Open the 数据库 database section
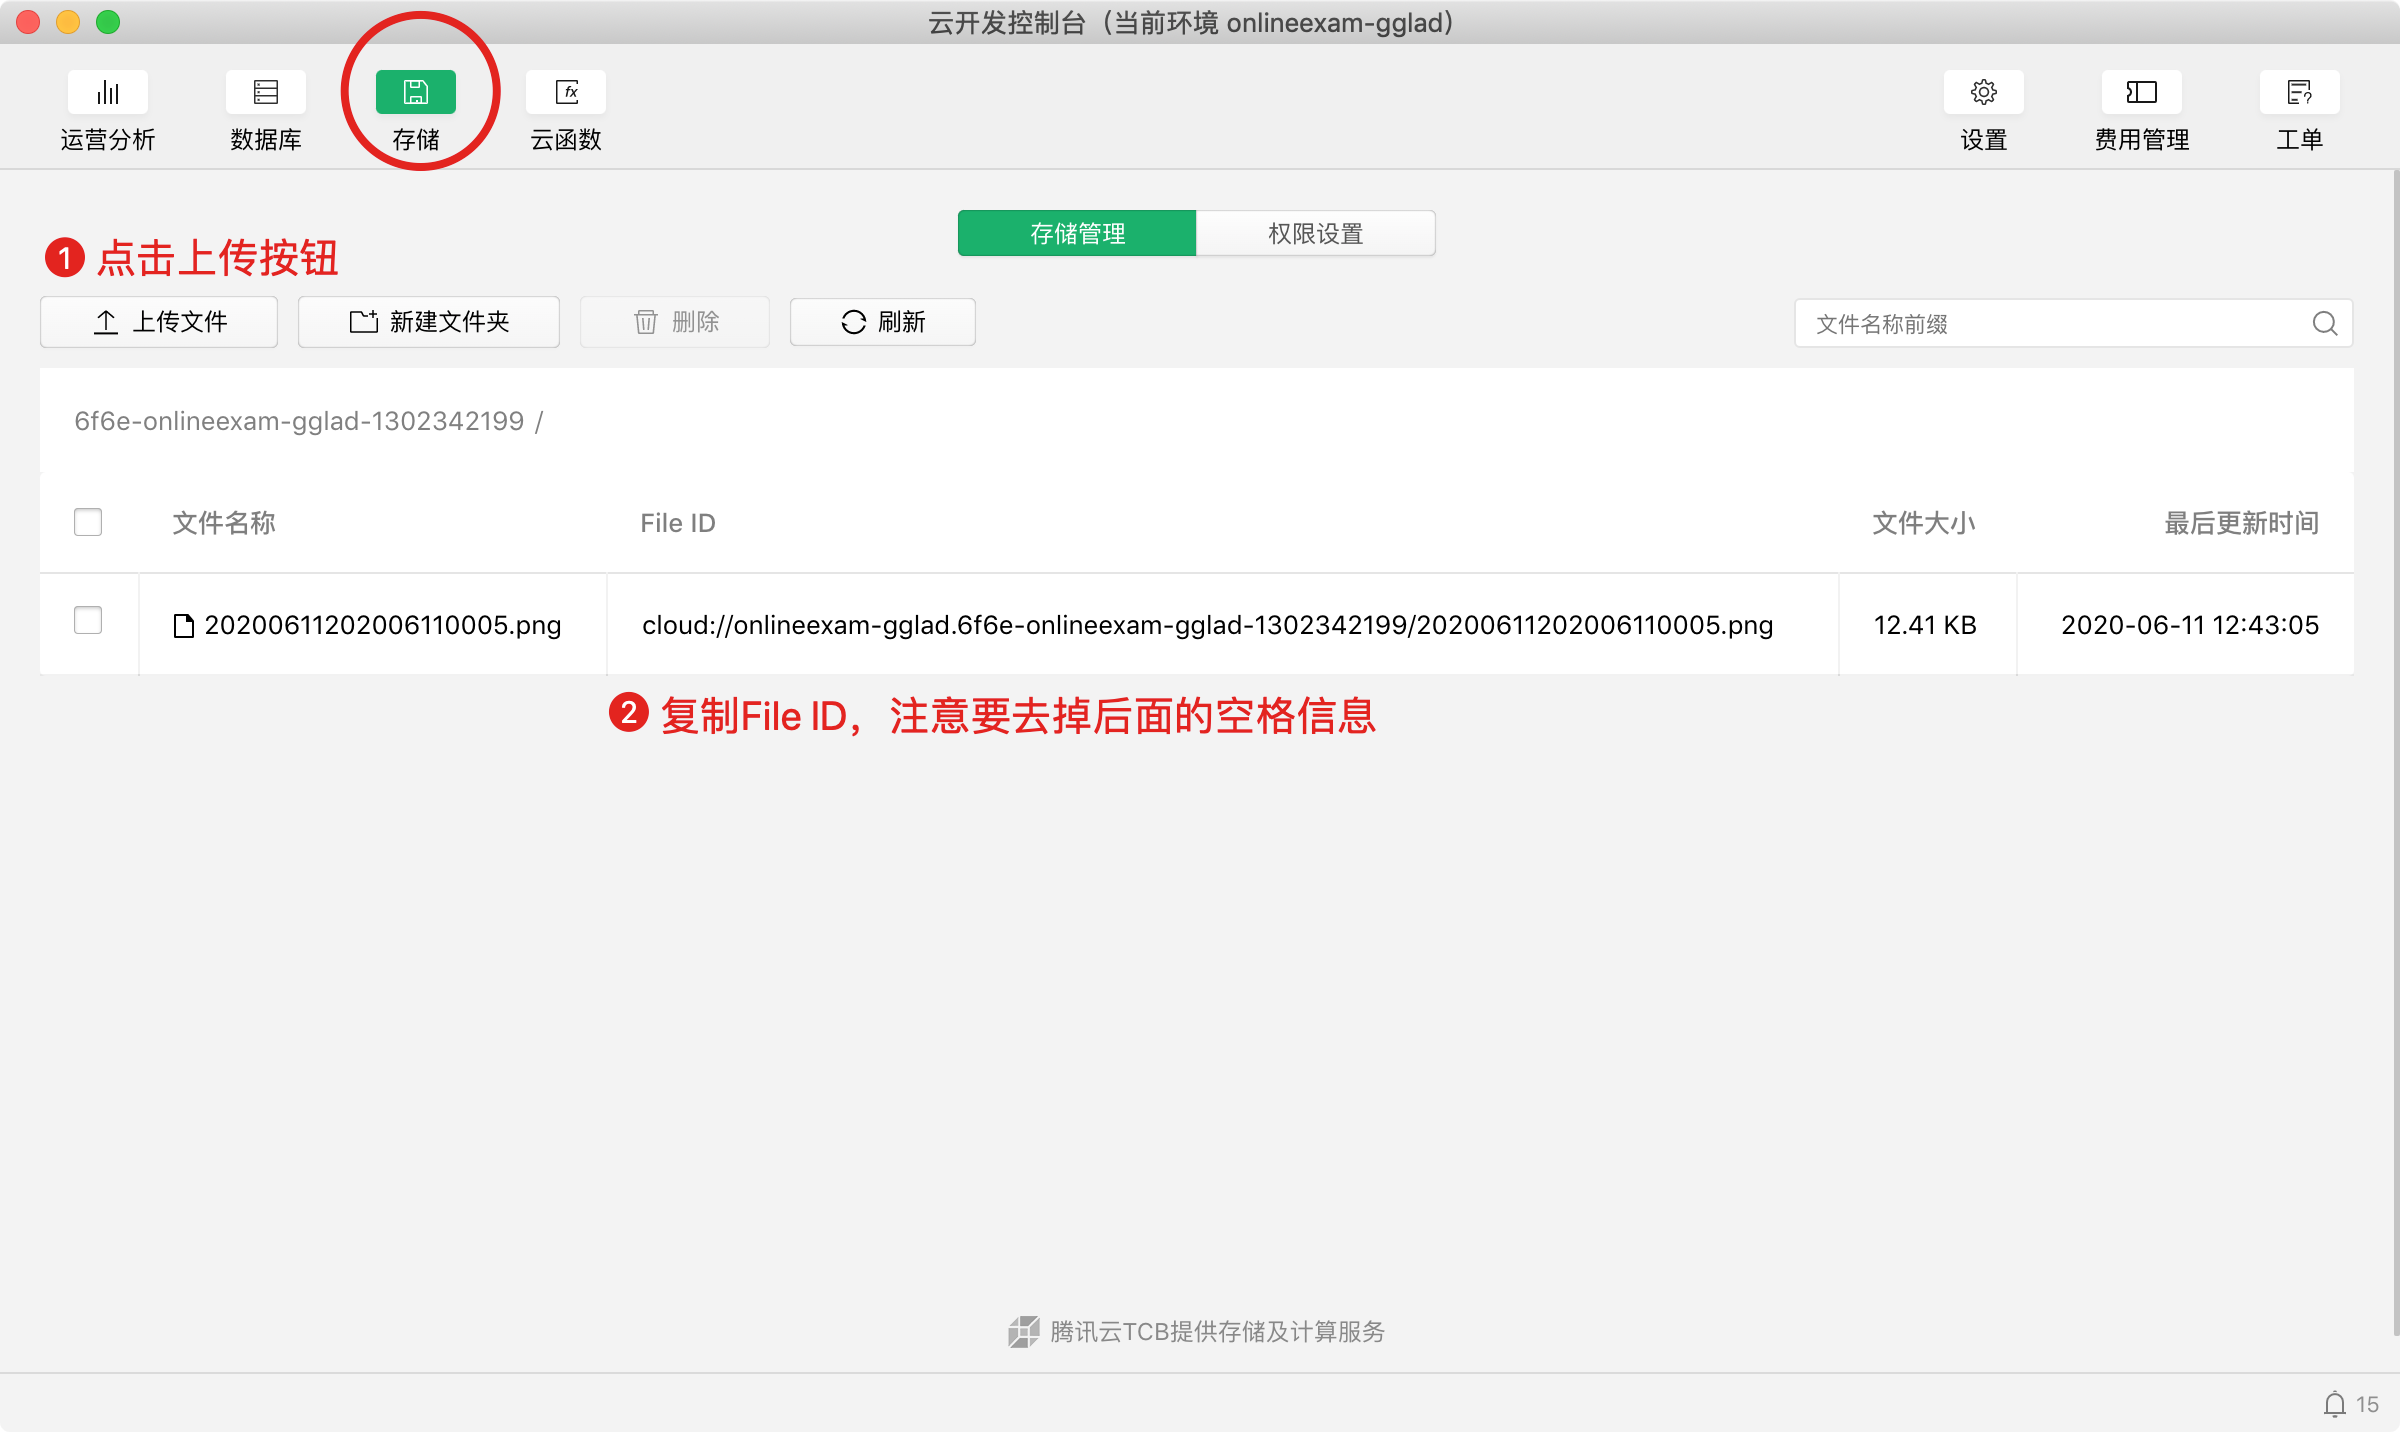 [265, 93]
